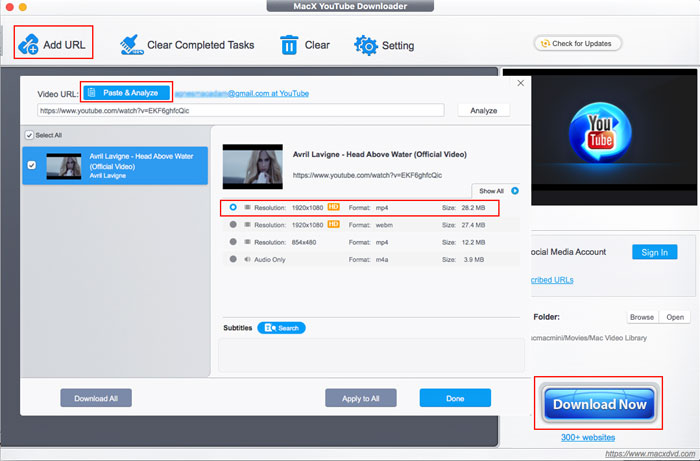This screenshot has width=700, height=461.
Task: Click the yellow minimize window button
Action: coord(23,7)
